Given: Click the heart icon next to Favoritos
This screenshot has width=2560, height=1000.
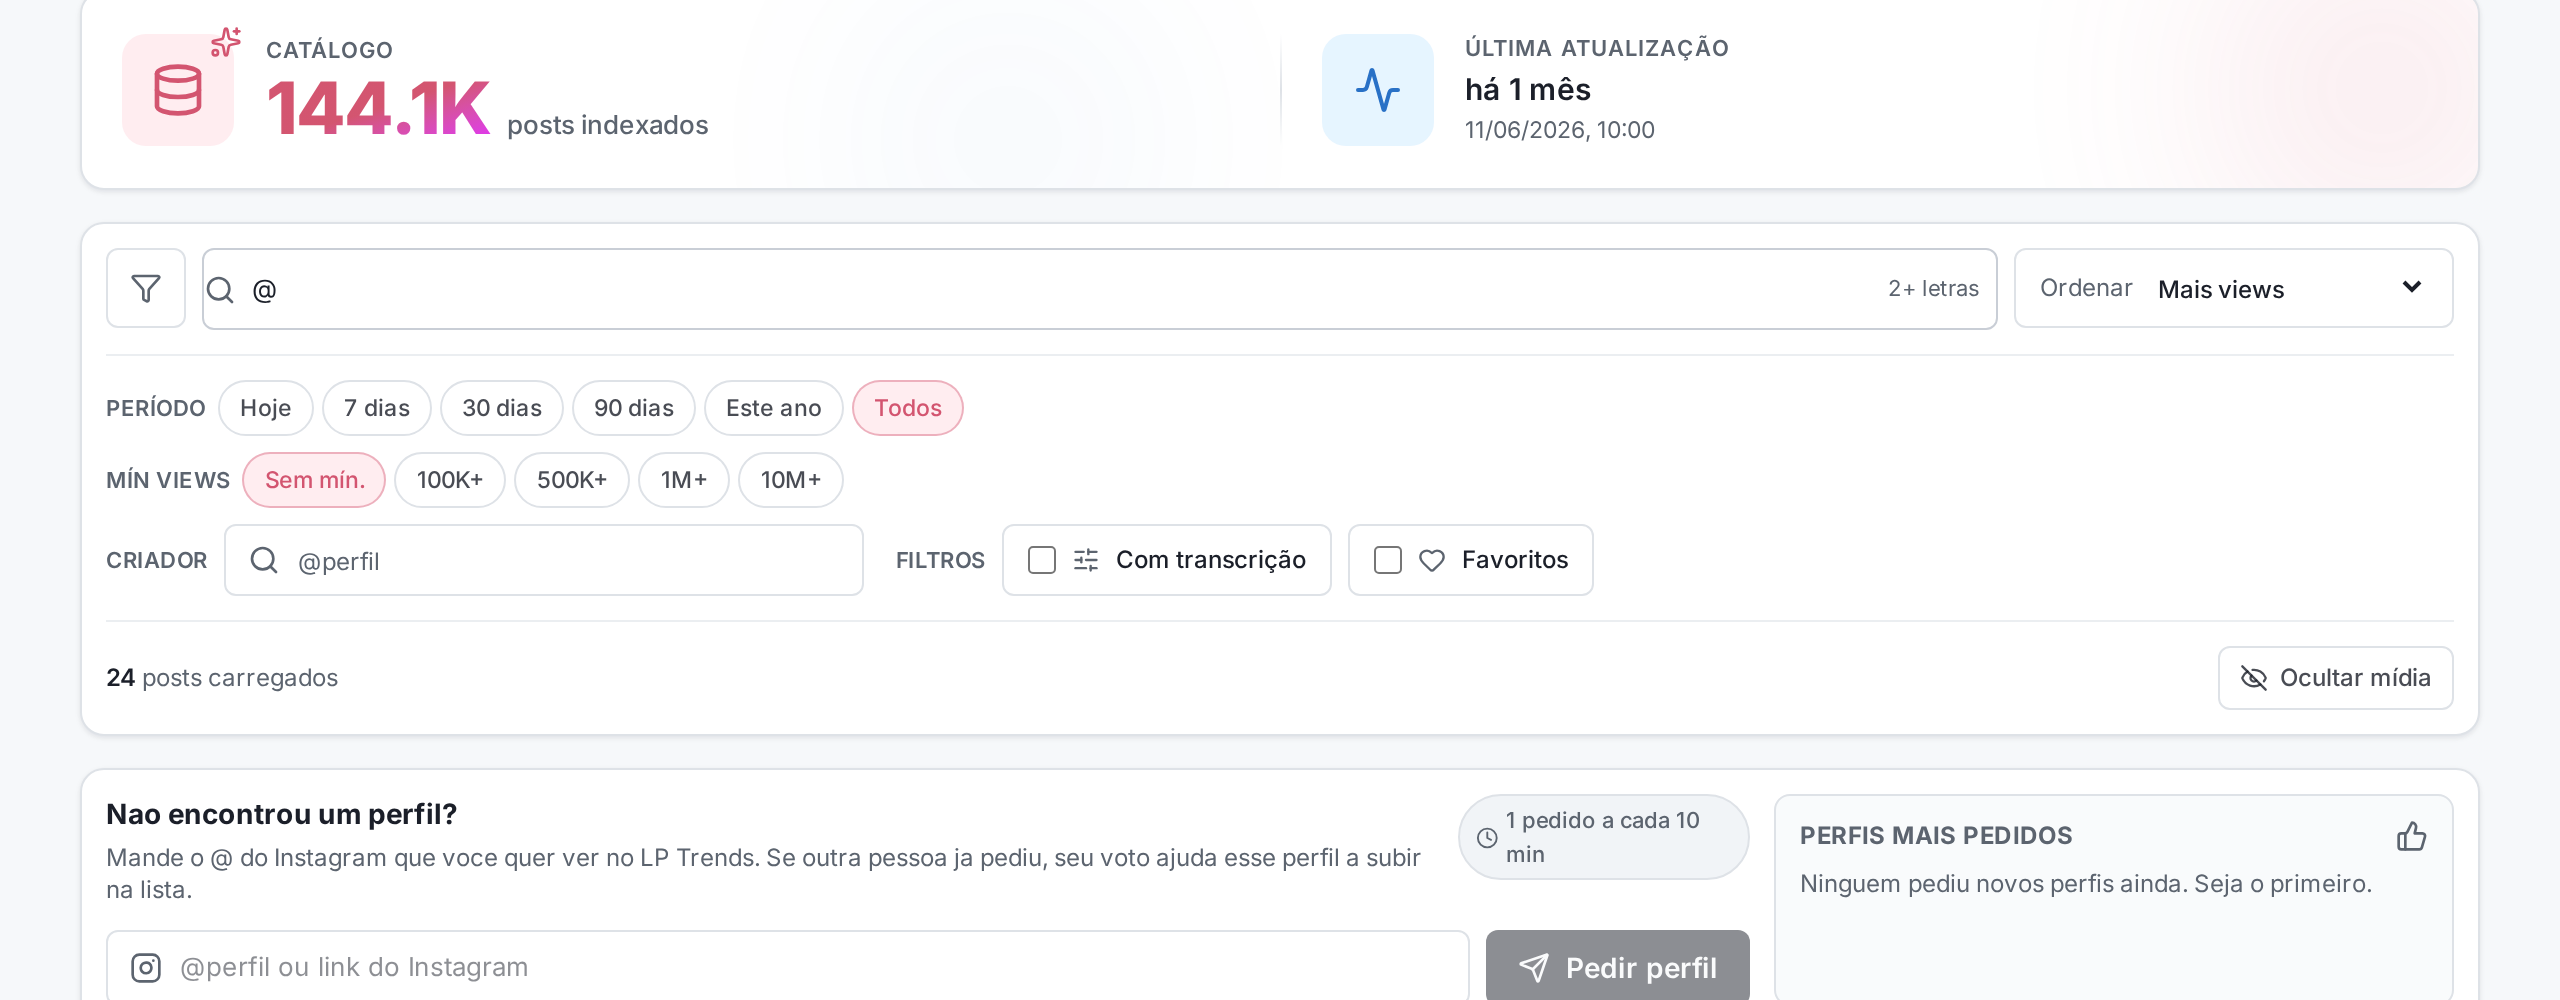Looking at the screenshot, I should tap(1432, 560).
